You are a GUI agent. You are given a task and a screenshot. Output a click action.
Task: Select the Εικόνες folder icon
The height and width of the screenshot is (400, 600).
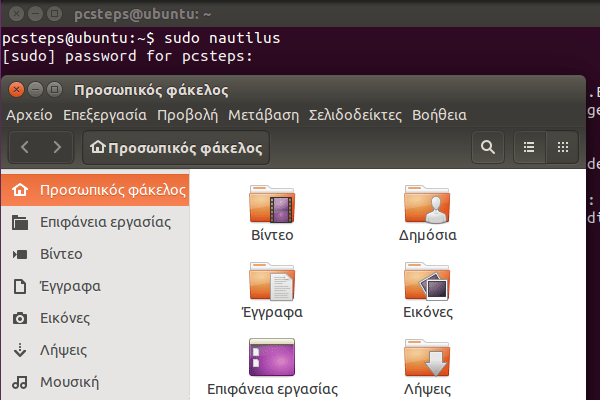pos(427,281)
